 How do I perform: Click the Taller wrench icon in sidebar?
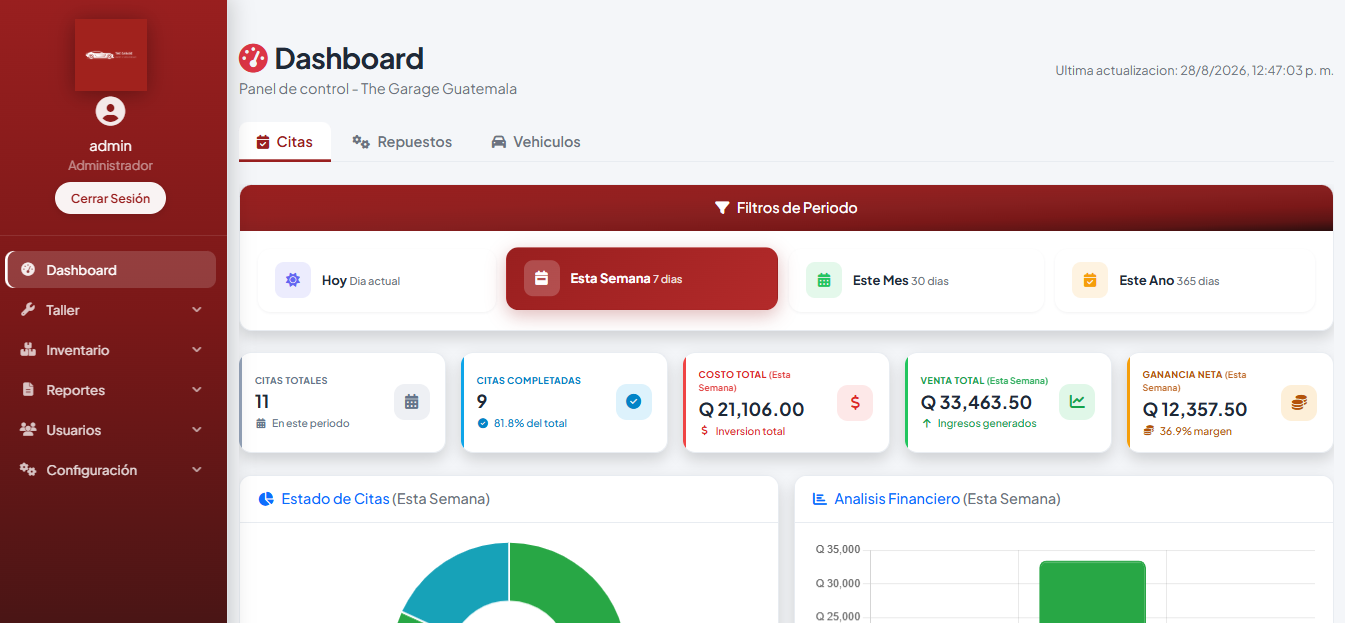28,310
